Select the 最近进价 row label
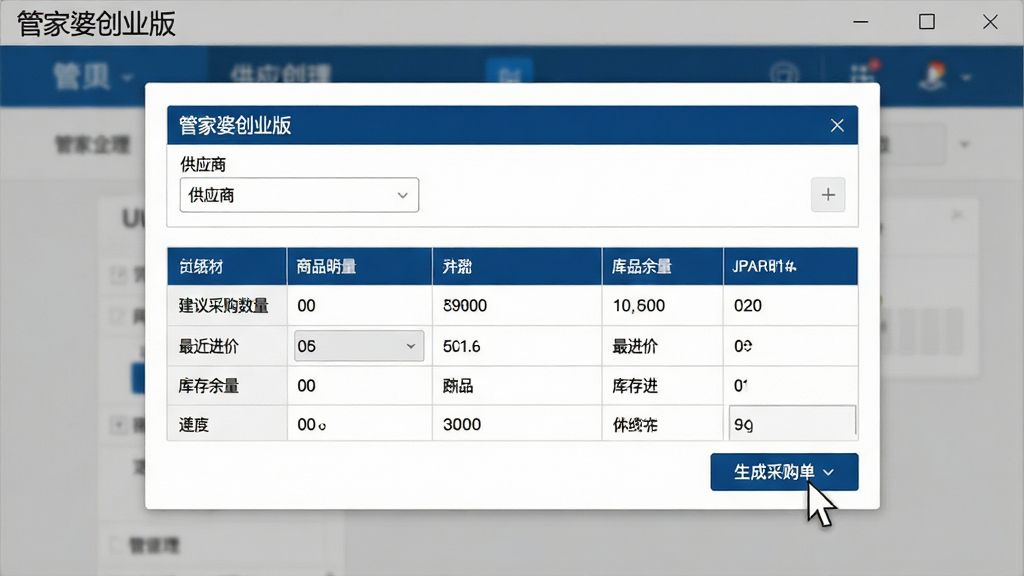Image resolution: width=1024 pixels, height=576 pixels. click(x=208, y=346)
